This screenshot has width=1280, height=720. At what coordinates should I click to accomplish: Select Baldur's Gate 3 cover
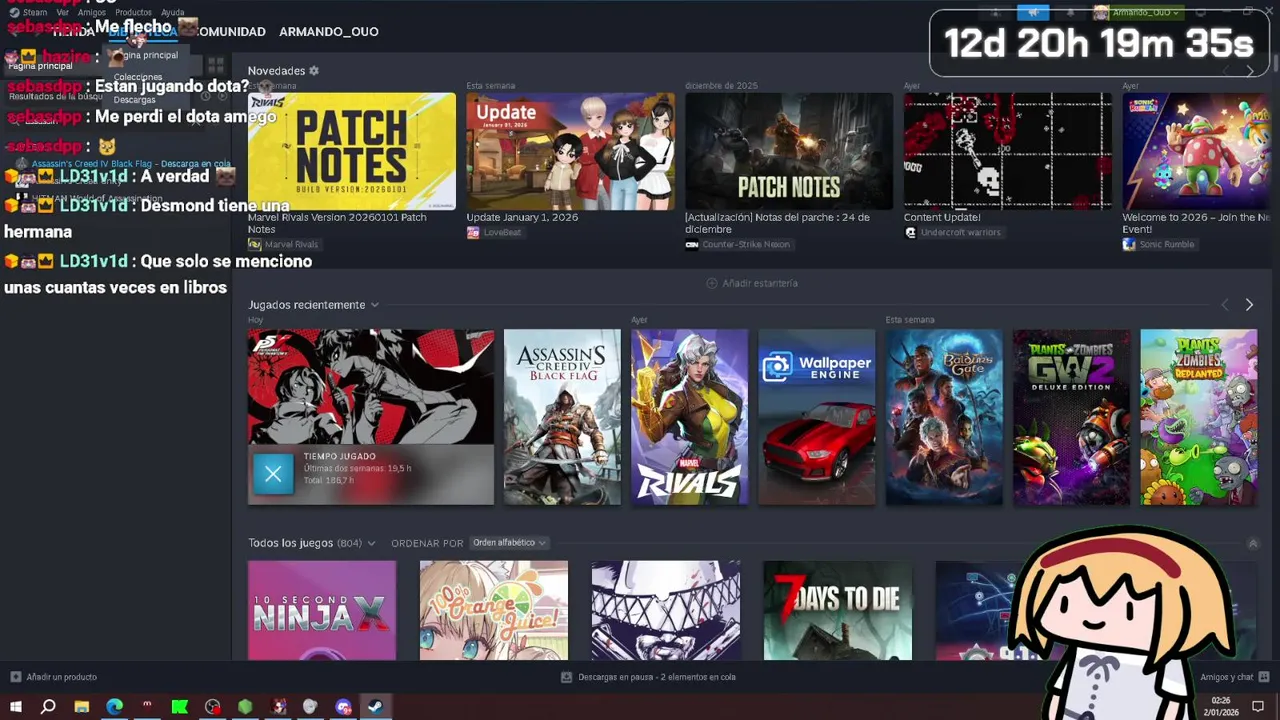coord(944,417)
